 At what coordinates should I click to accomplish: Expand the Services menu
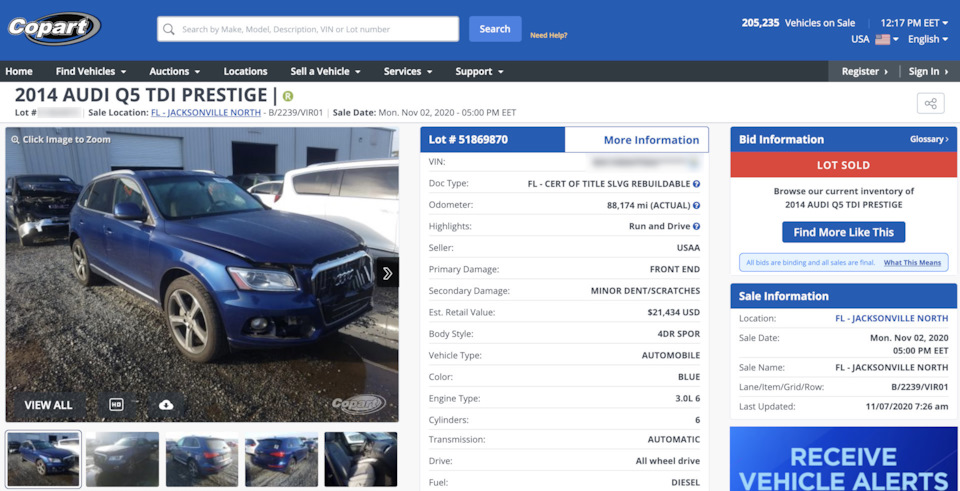tap(408, 72)
